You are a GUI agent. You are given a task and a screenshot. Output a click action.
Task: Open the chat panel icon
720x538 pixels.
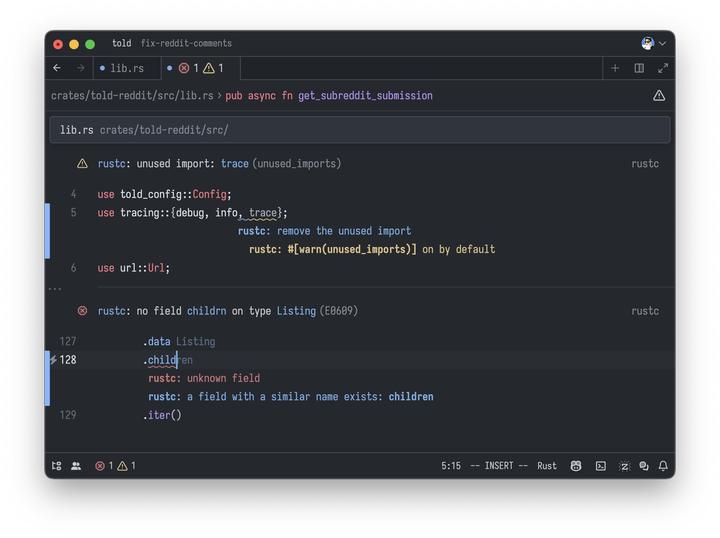click(644, 466)
